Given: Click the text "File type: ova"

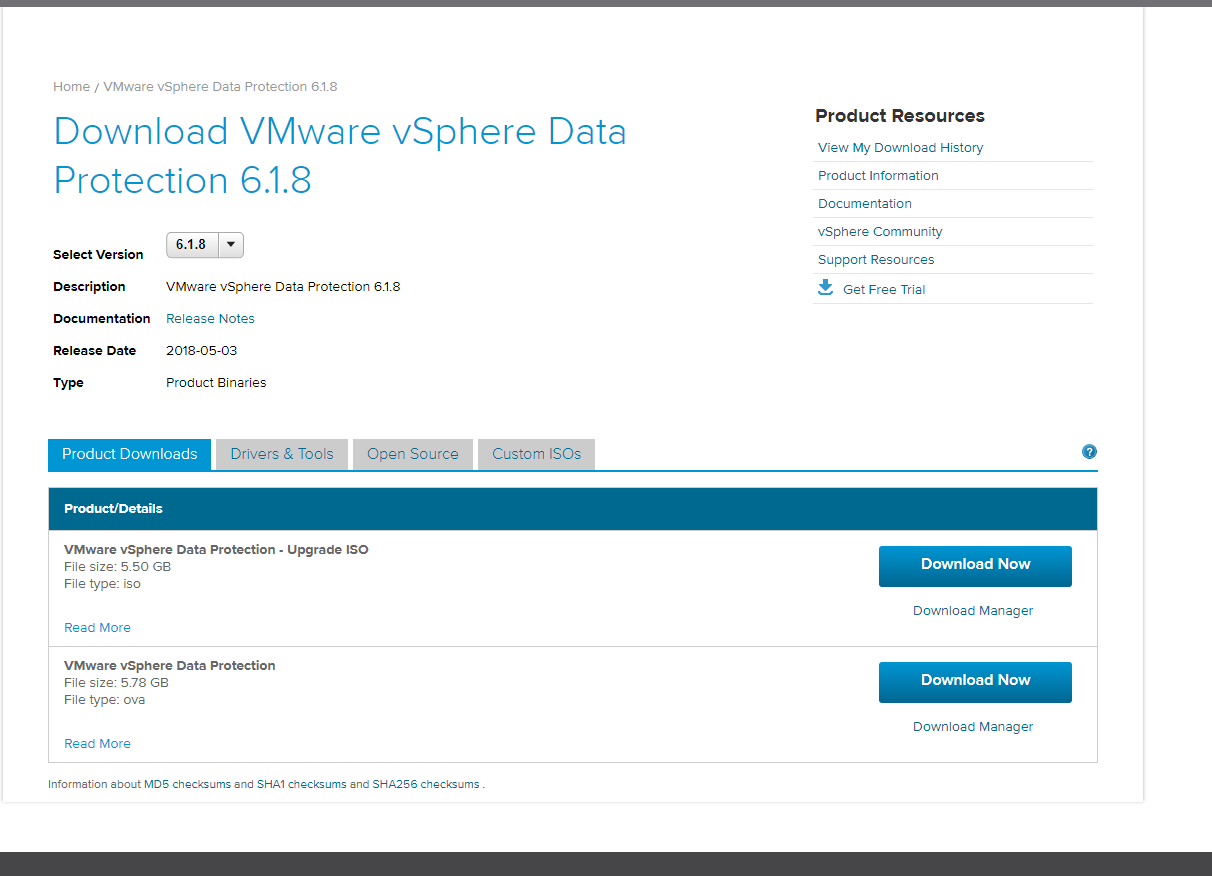Looking at the screenshot, I should 104,700.
